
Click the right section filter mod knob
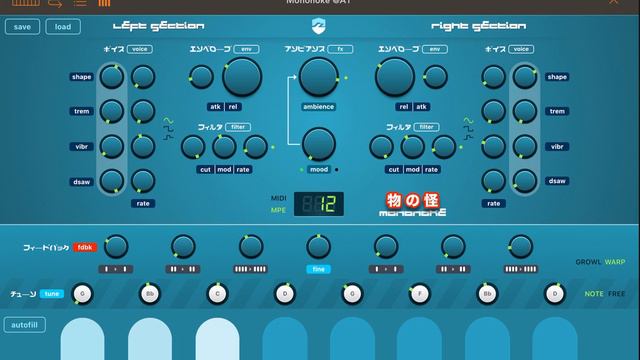(412, 147)
